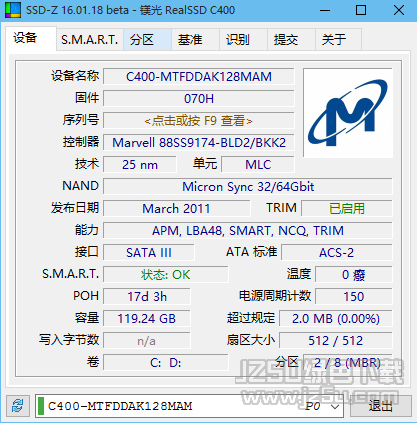The width and height of the screenshot is (417, 423).
Task: Close the SSD-Z window
Action: click(x=399, y=10)
